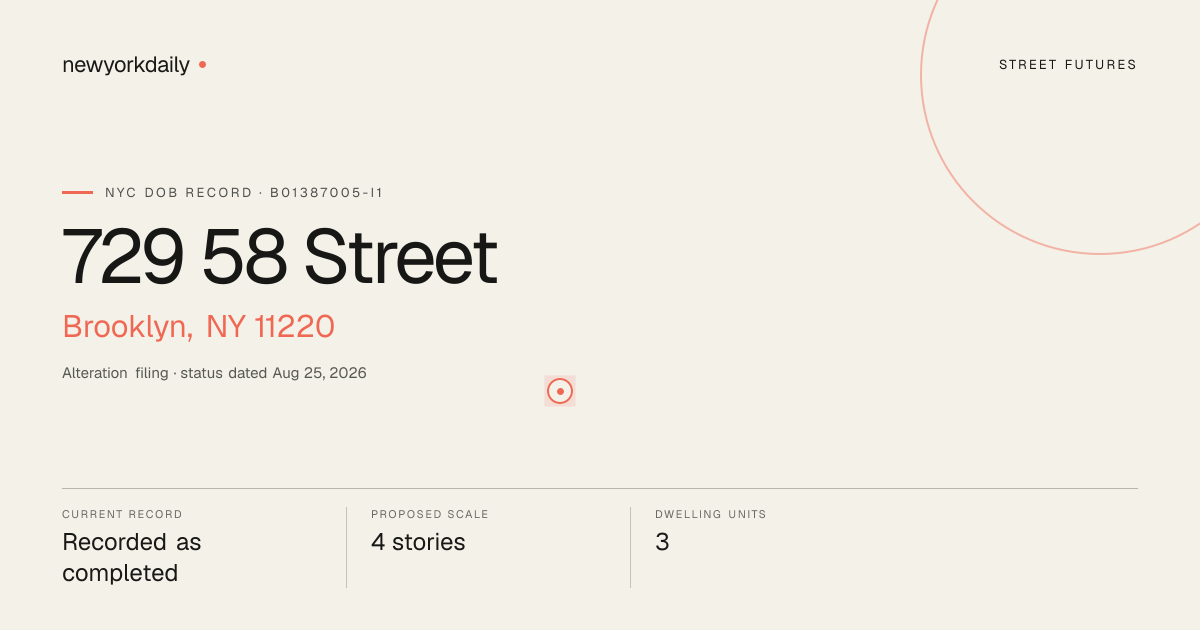Click the Alteration filing status date line
Image resolution: width=1200 pixels, height=630 pixels.
point(214,373)
